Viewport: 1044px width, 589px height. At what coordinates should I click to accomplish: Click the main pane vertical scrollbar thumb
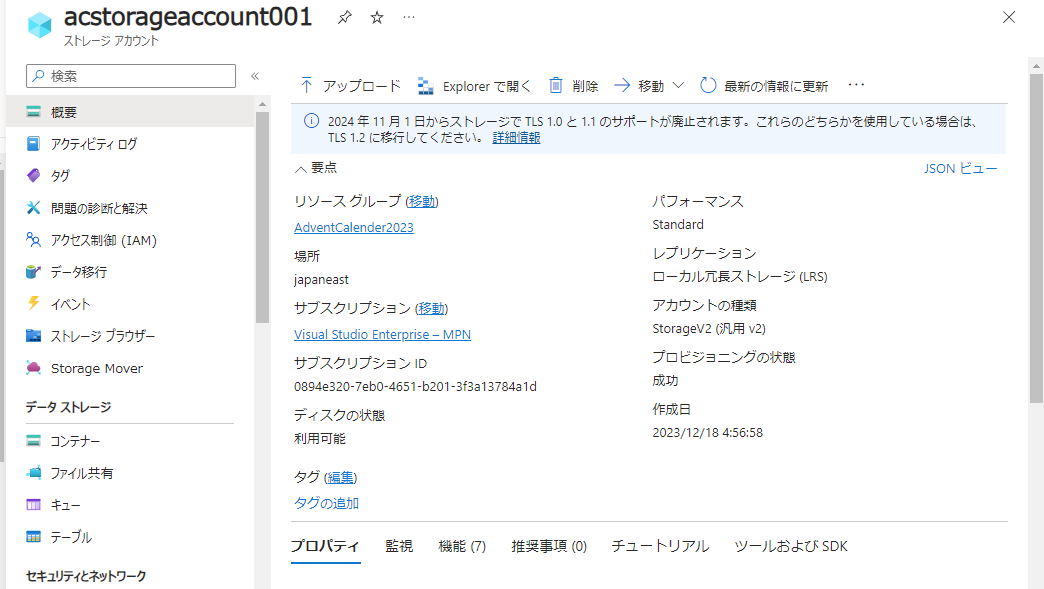pos(1036,238)
